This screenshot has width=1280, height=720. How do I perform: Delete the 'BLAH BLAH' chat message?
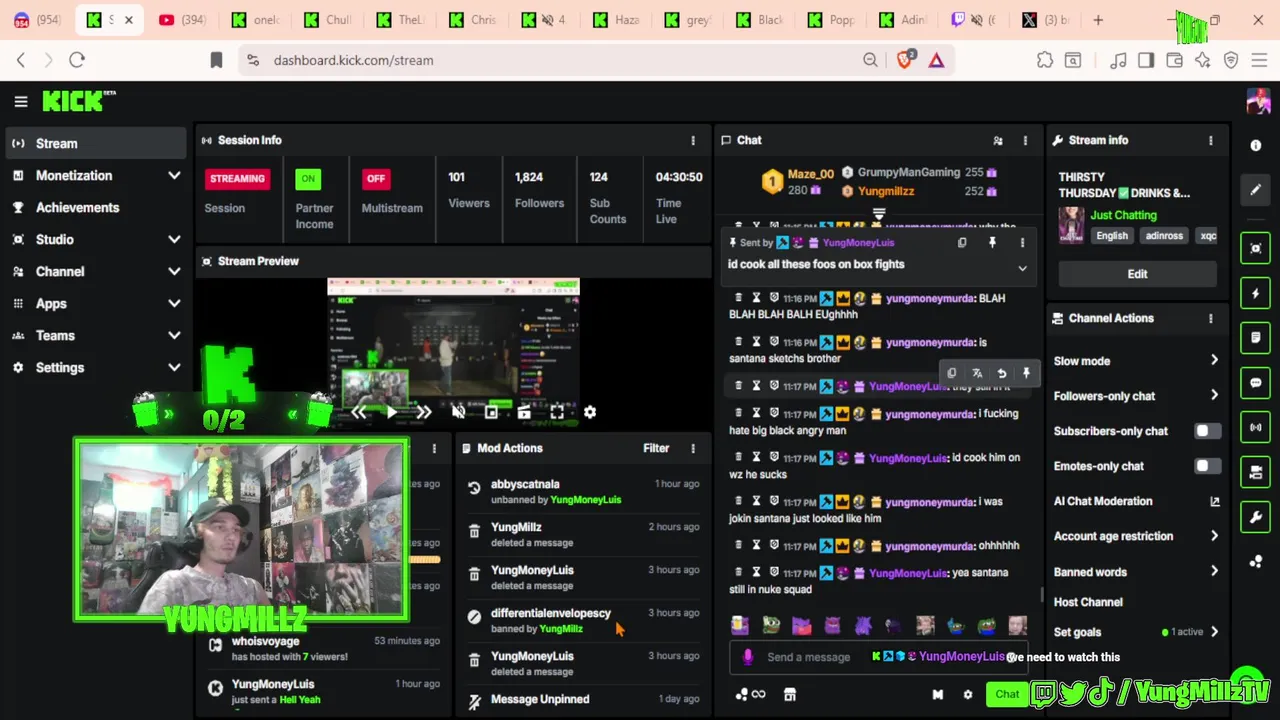(x=739, y=298)
